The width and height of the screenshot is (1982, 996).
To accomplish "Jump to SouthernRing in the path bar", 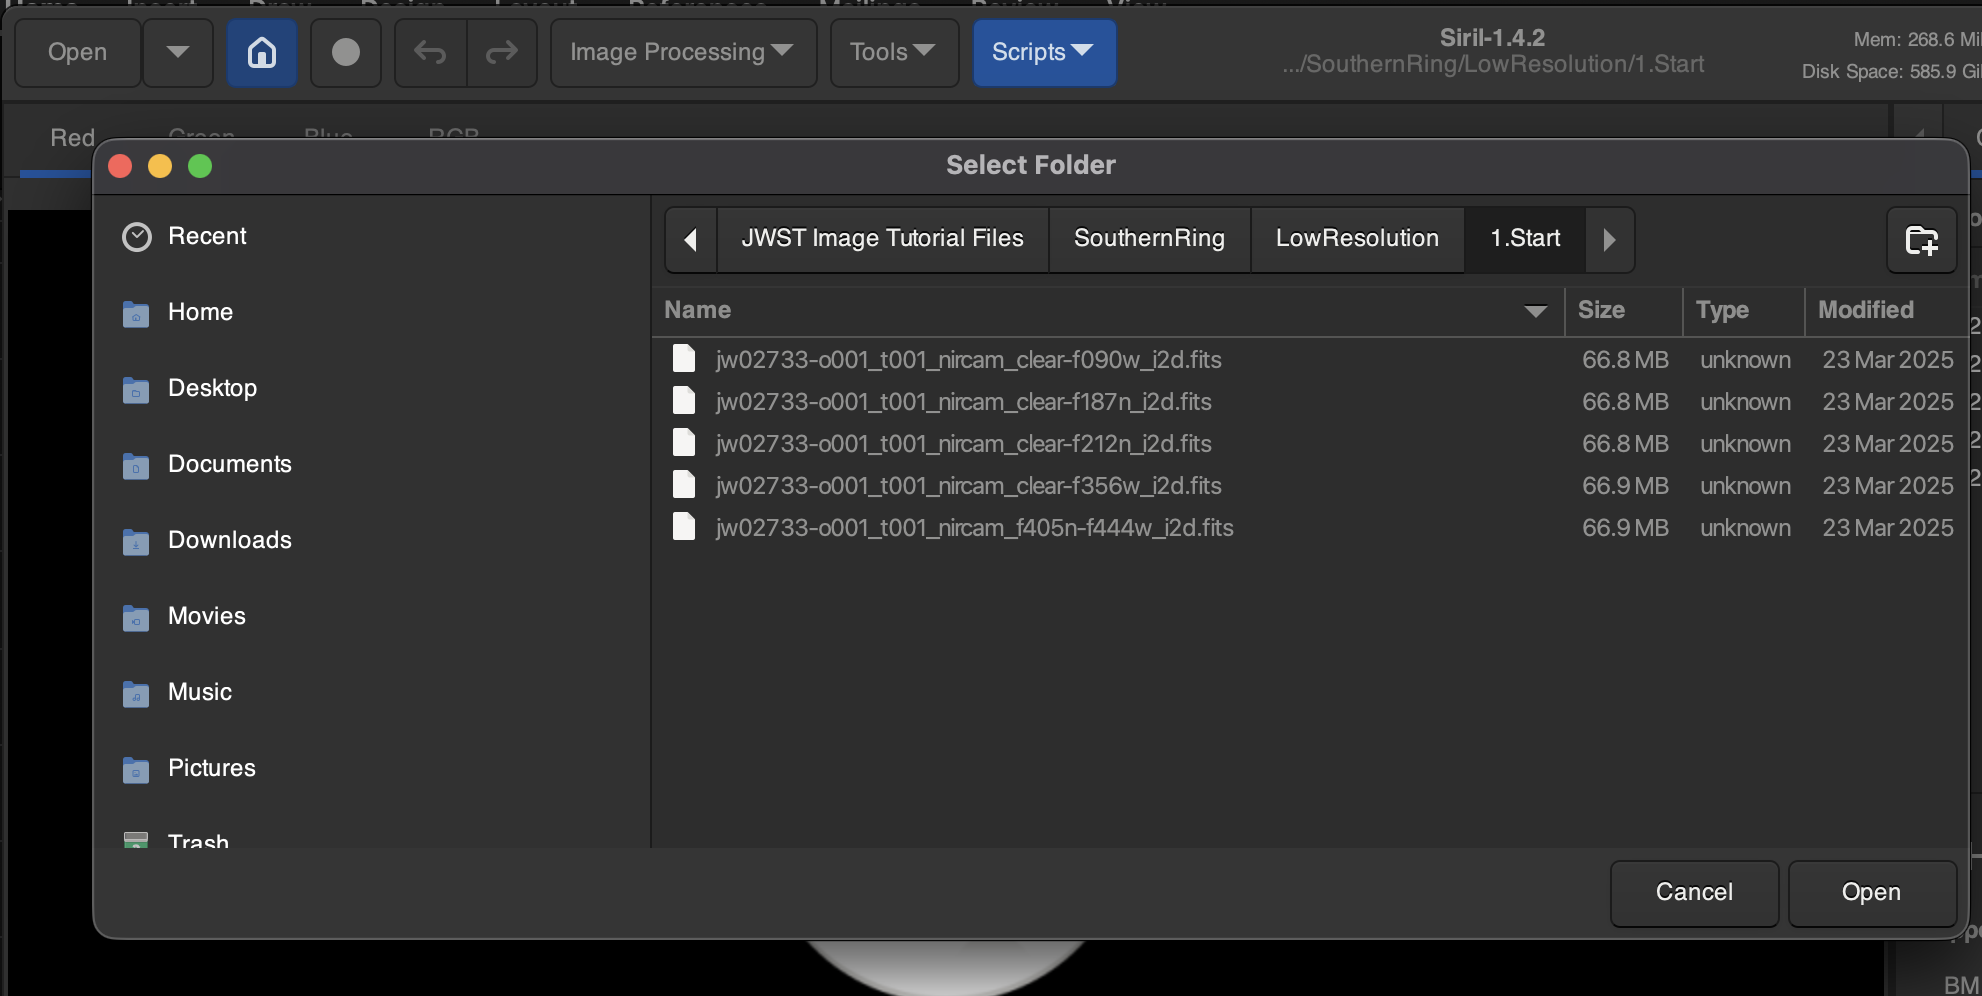I will coord(1148,238).
